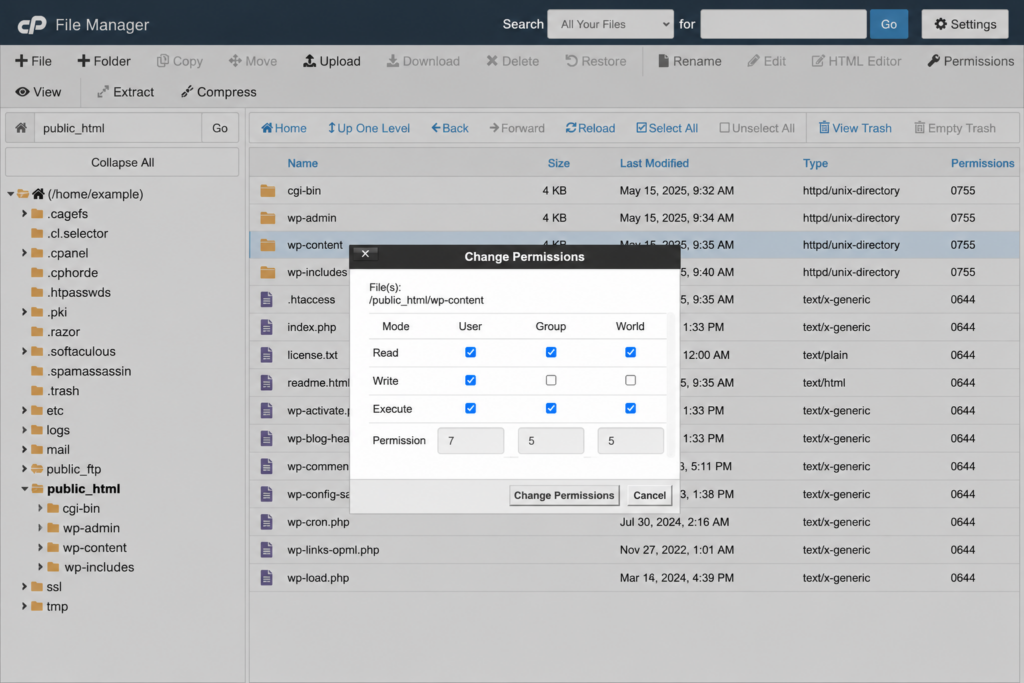Image resolution: width=1024 pixels, height=683 pixels.
Task: Click the index.php file icon
Action: (x=266, y=327)
